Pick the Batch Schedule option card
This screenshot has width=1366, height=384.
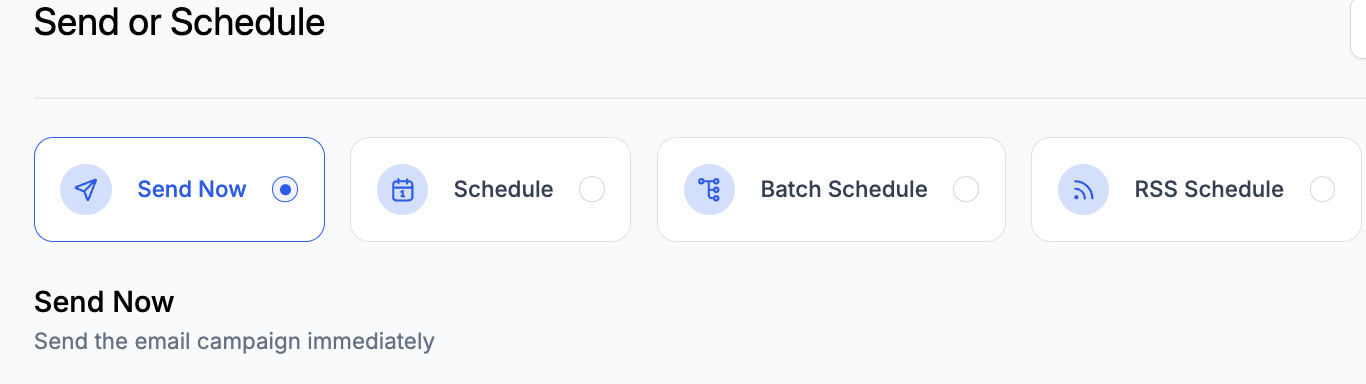click(831, 189)
